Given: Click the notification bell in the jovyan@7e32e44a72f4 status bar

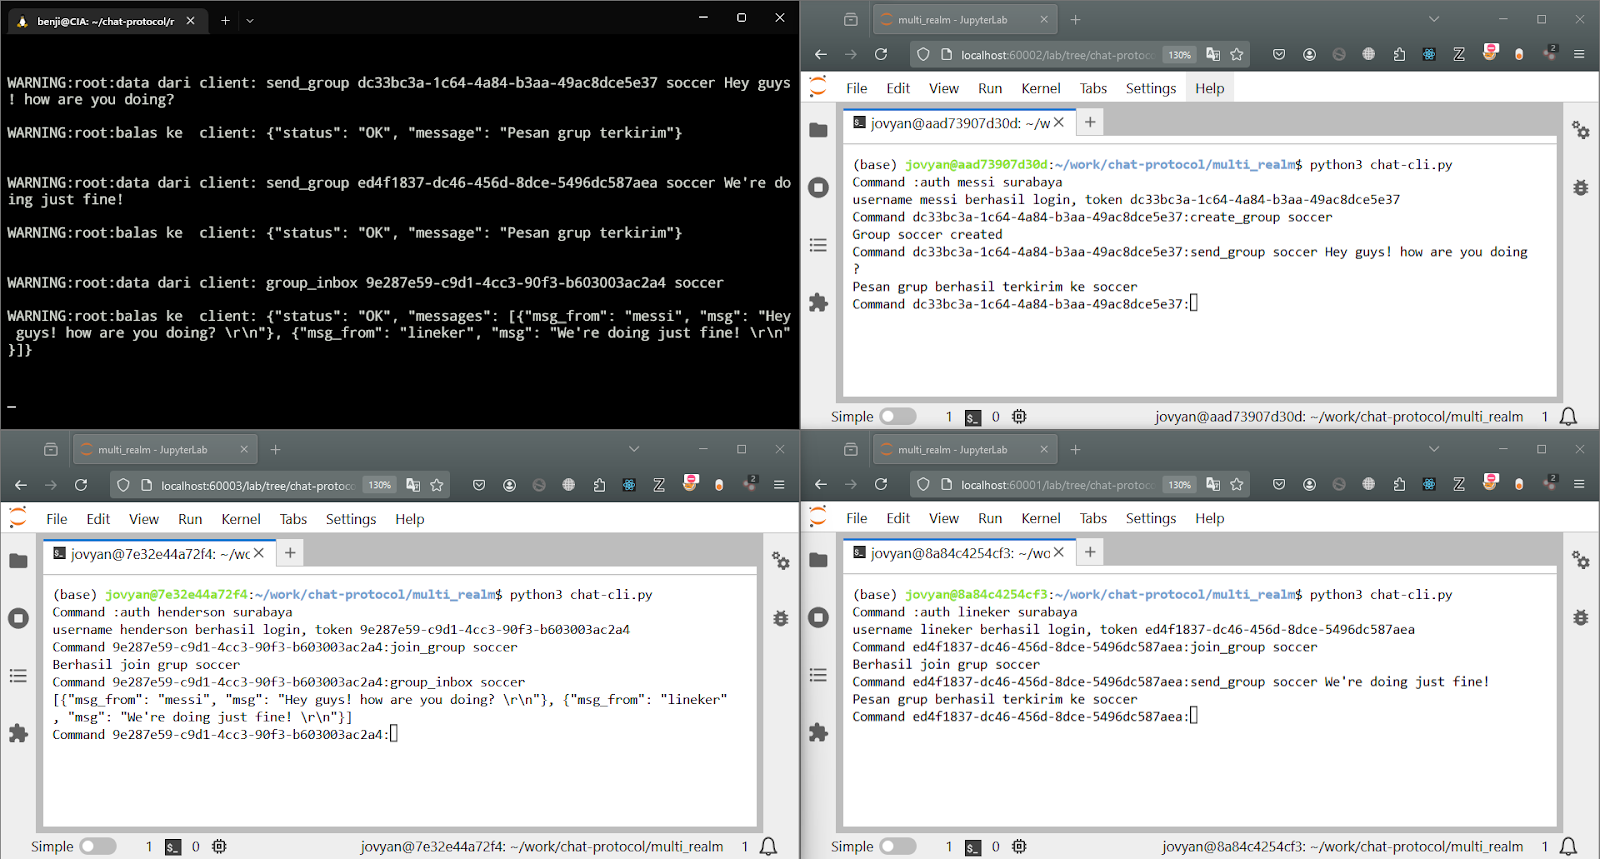Looking at the screenshot, I should [768, 847].
